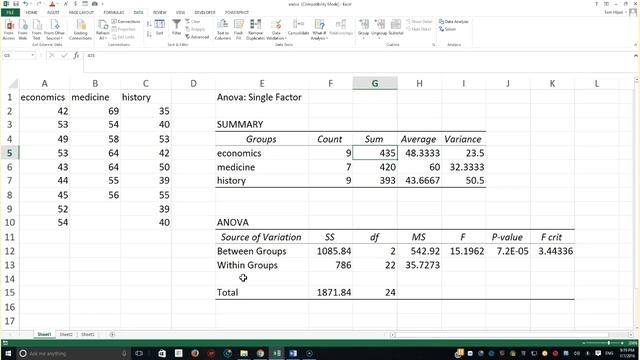640x360 pixels.
Task: Select cell with Sum value 435
Action: click(375, 153)
